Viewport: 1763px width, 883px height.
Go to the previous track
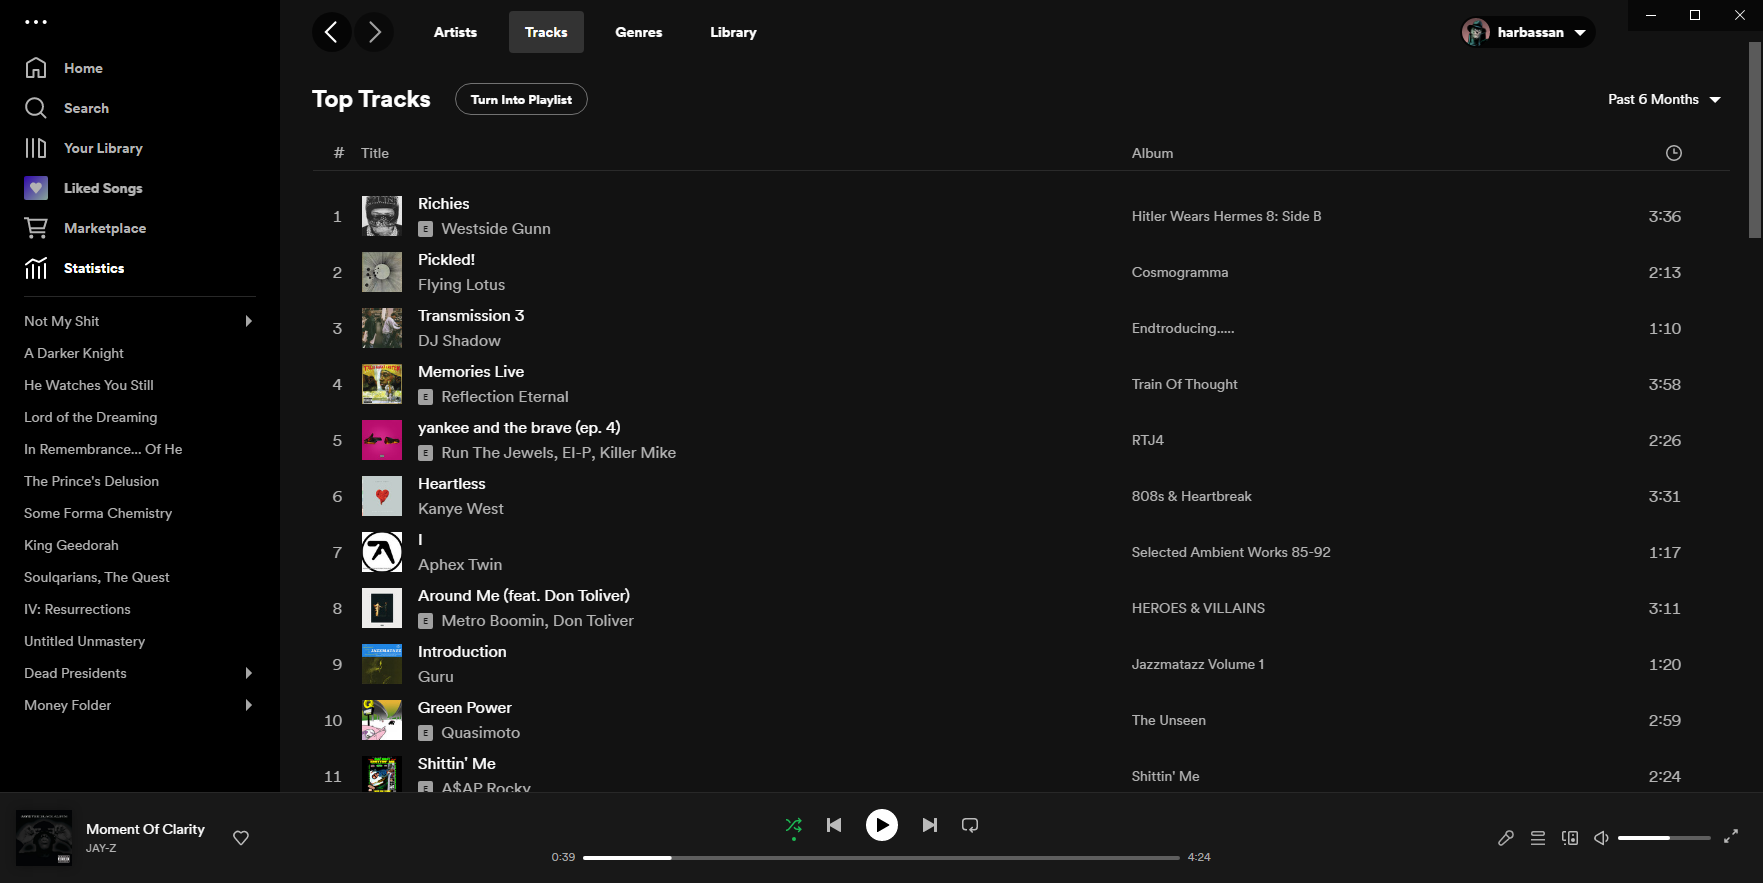[x=834, y=825]
